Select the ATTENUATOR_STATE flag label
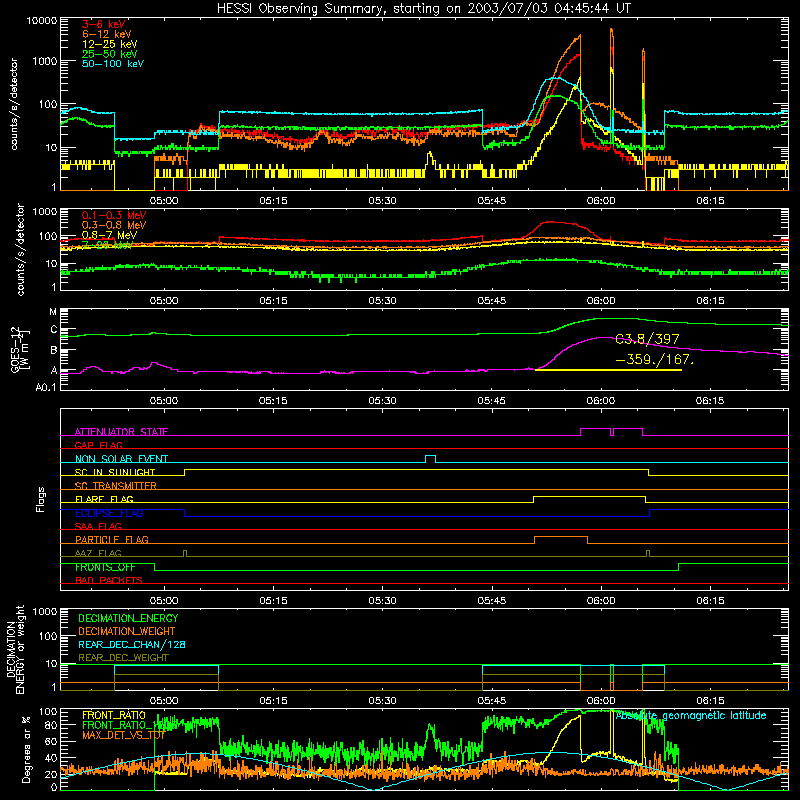 tap(121, 432)
